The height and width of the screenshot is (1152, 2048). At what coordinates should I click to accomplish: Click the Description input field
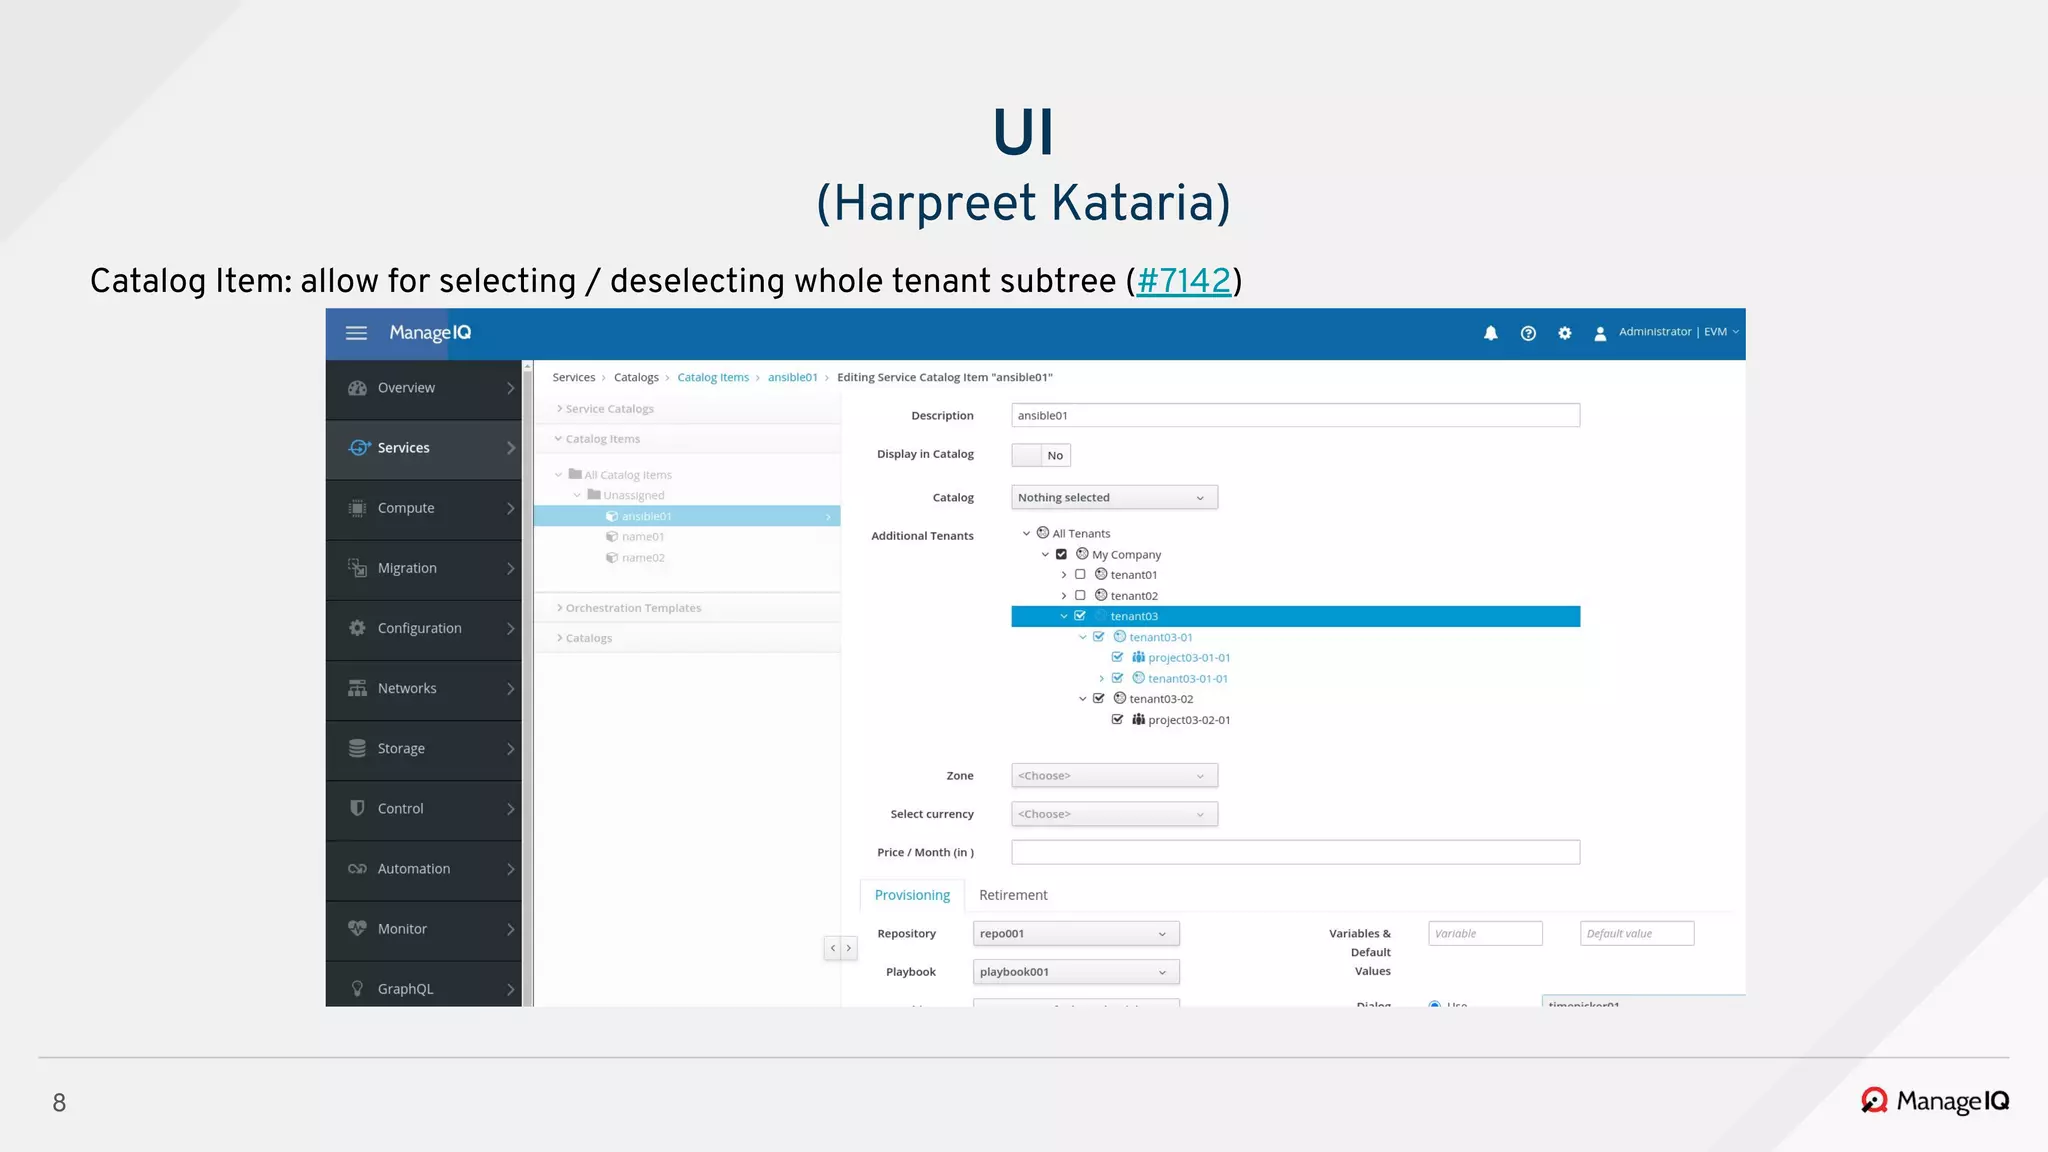tap(1295, 415)
